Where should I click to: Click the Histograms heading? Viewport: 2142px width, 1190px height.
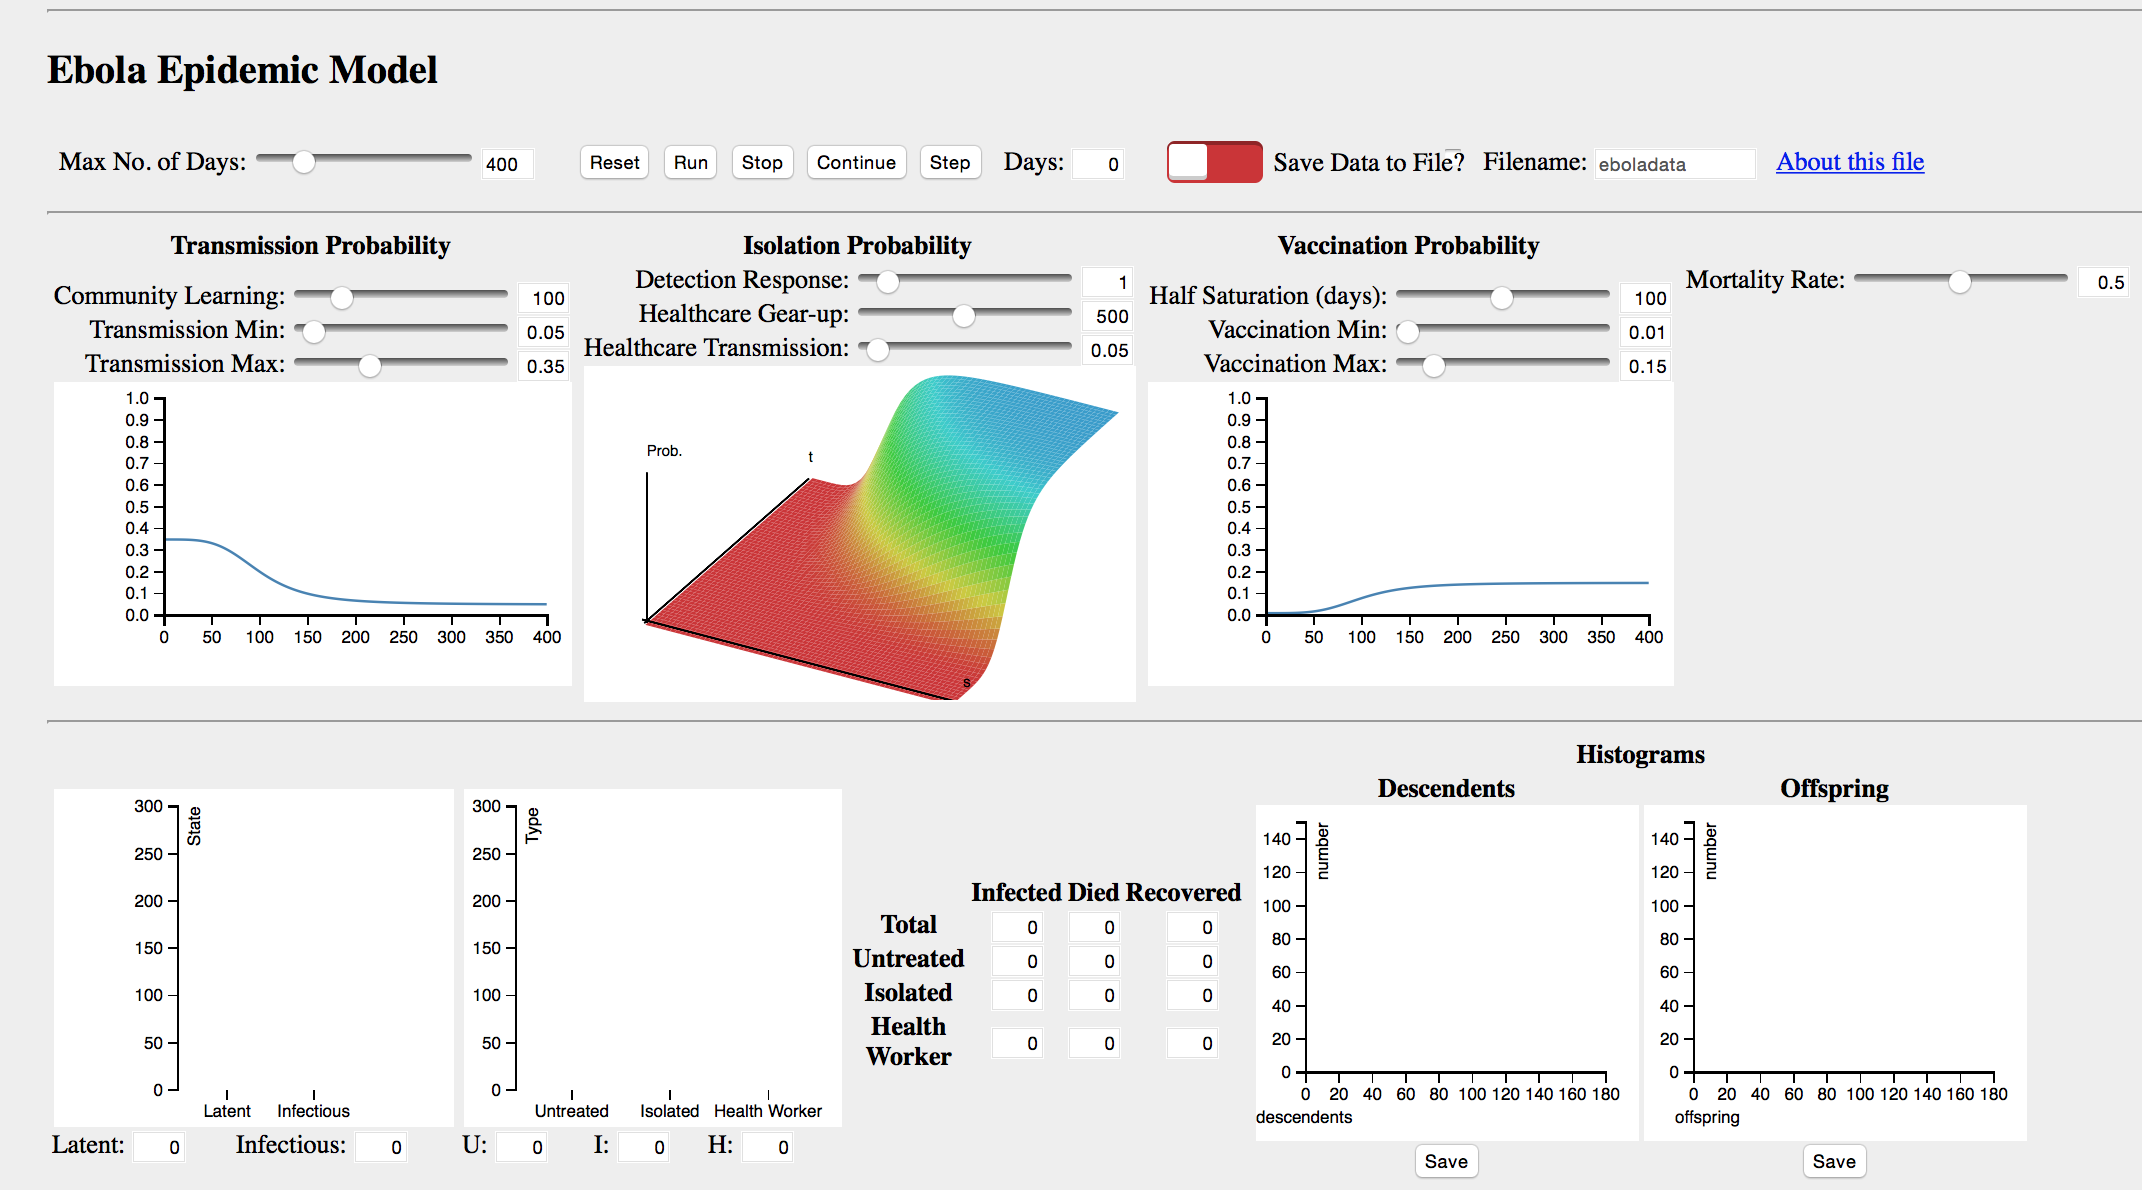pyautogui.click(x=1640, y=754)
